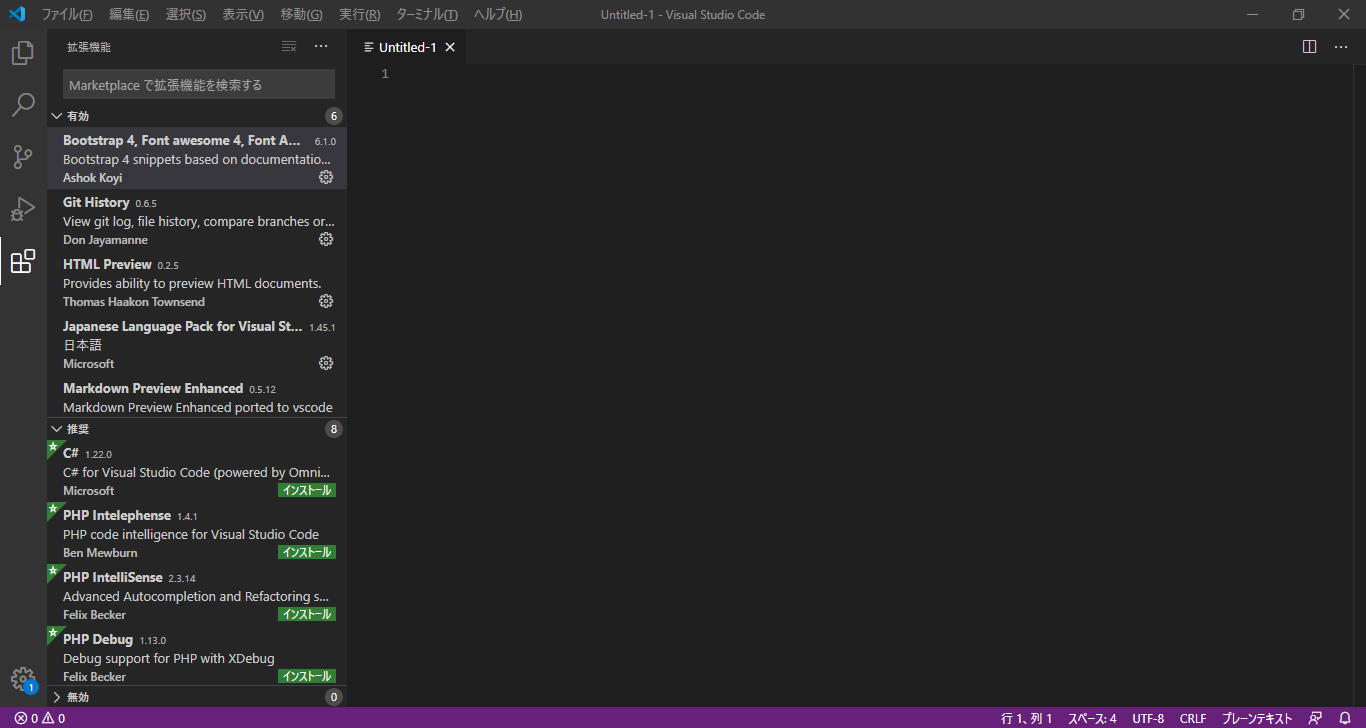Open the 選択 menu
The image size is (1366, 728).
click(186, 14)
